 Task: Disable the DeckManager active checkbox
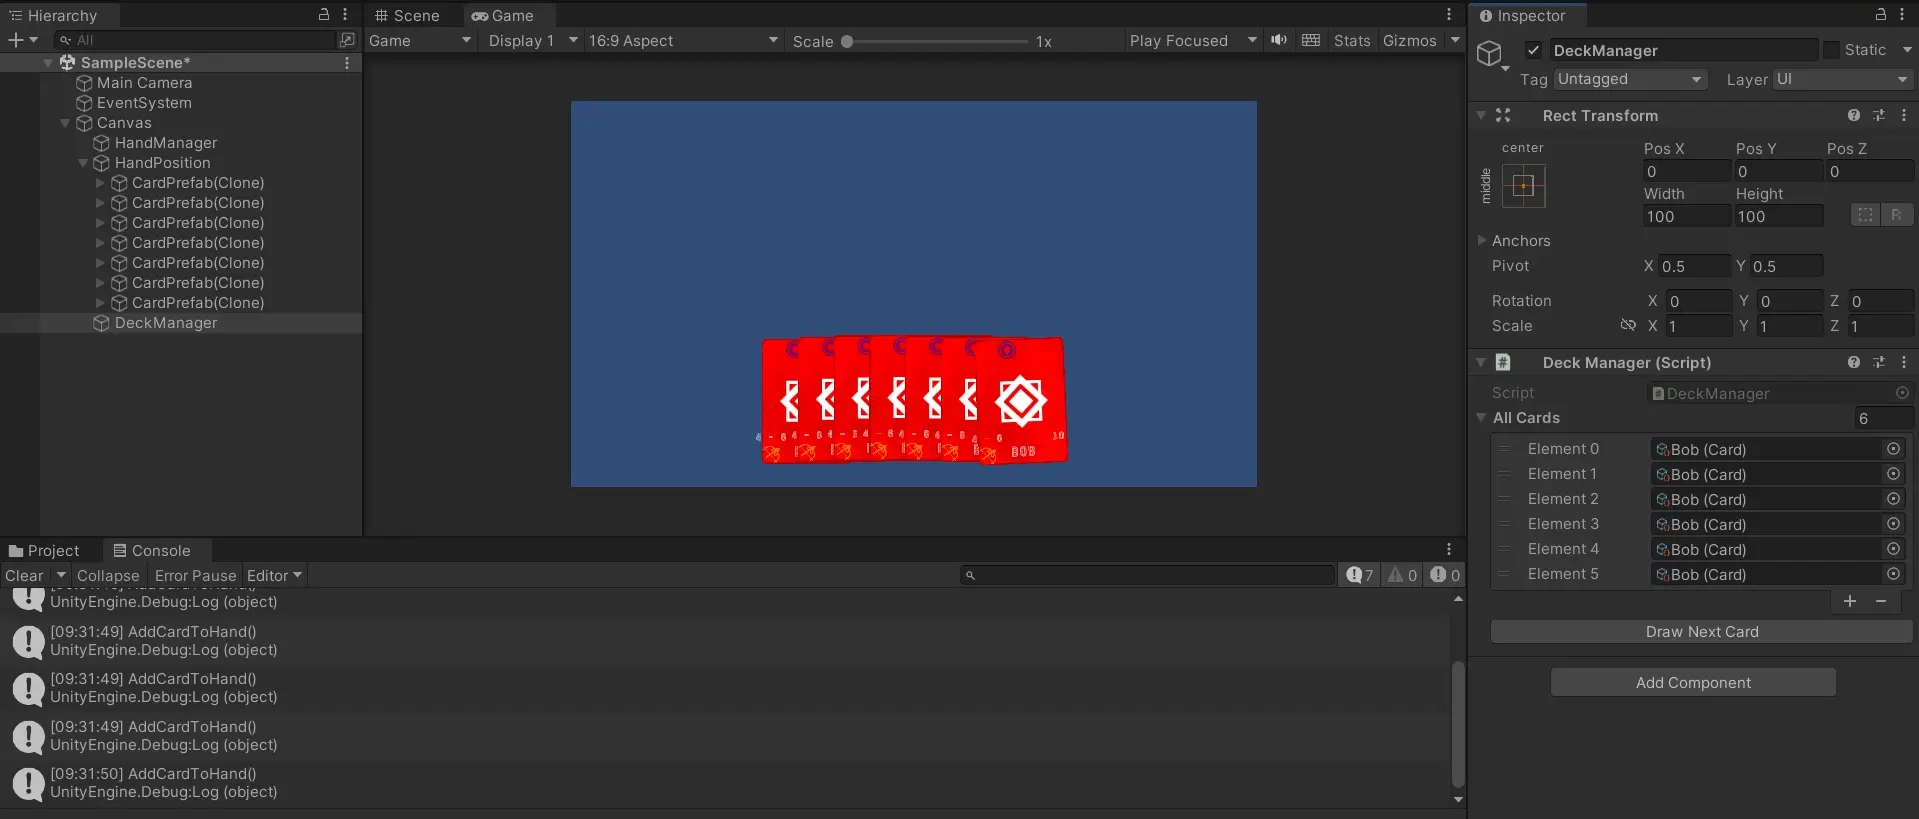coord(1533,50)
